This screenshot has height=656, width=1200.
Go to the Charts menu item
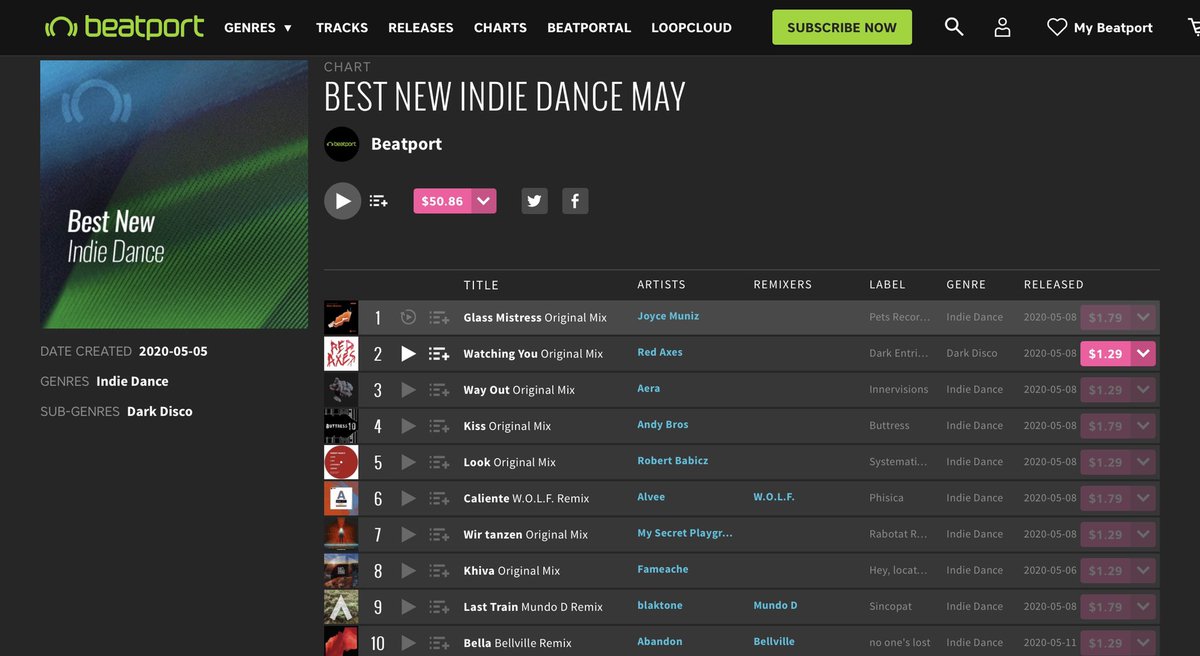click(500, 27)
